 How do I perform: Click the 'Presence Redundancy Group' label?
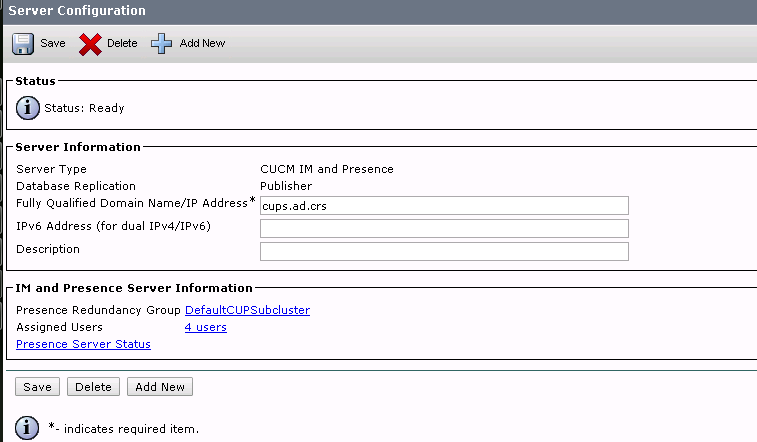point(98,310)
